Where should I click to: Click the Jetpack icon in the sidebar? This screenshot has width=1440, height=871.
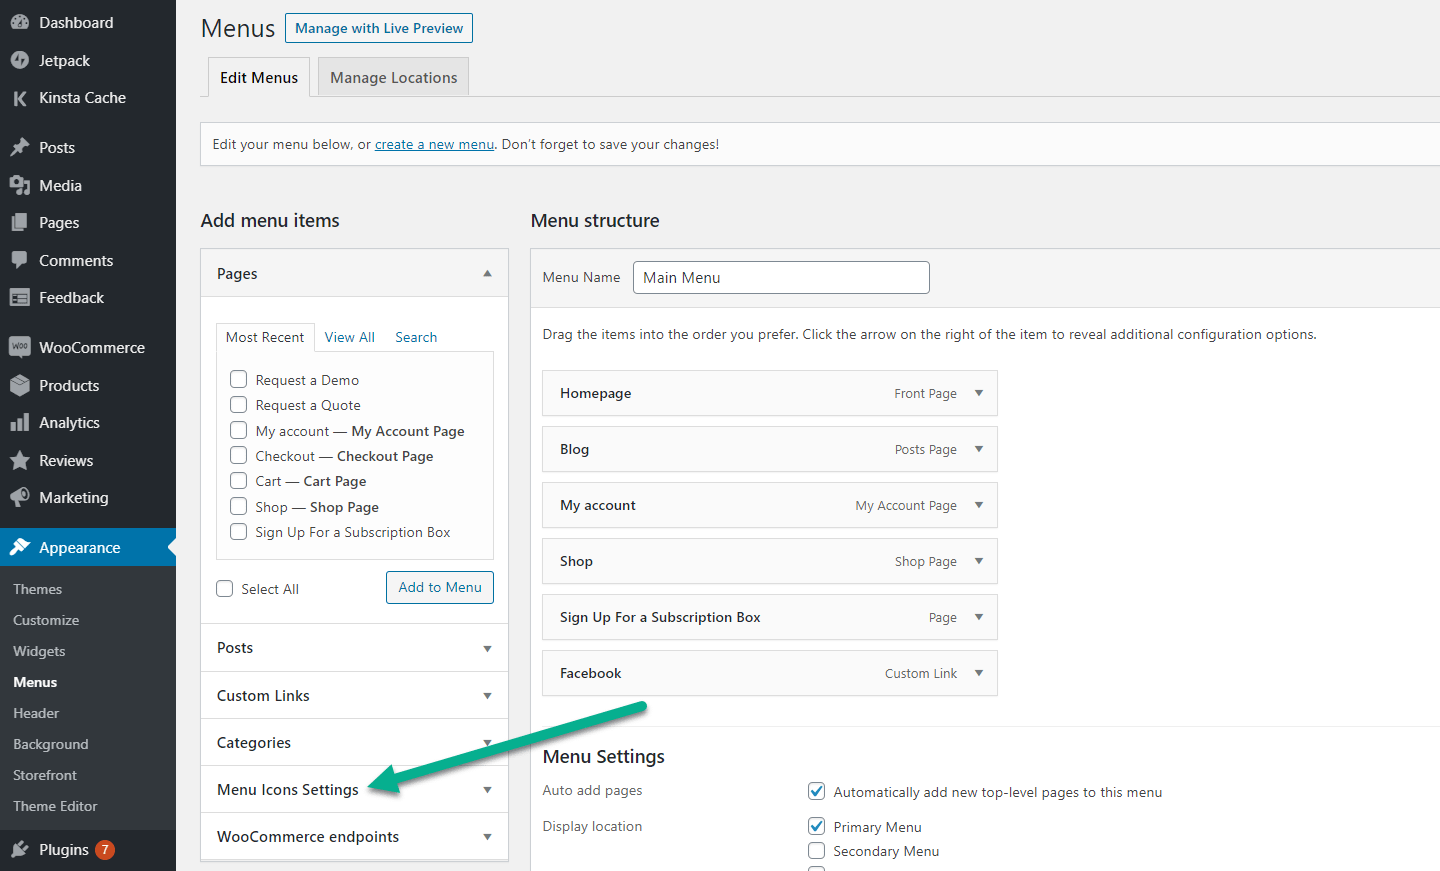click(21, 60)
